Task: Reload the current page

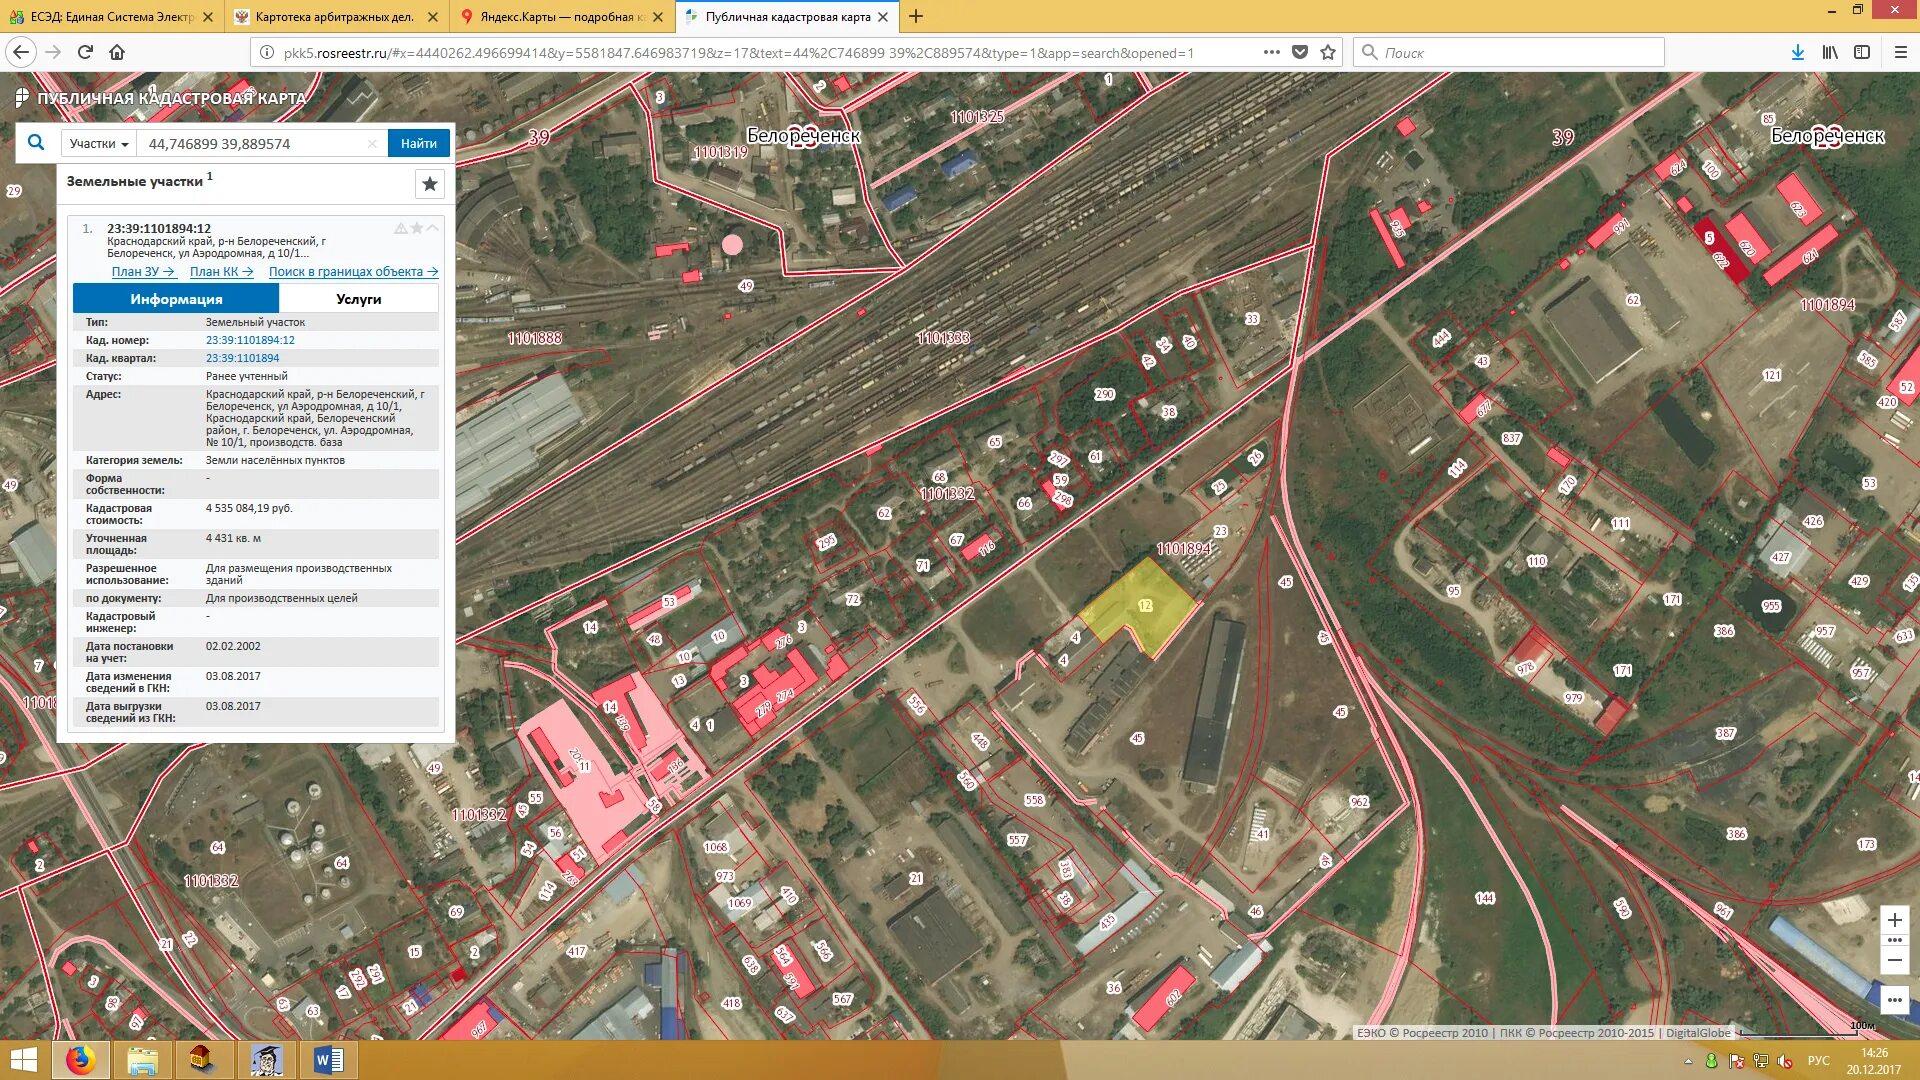Action: coord(85,52)
